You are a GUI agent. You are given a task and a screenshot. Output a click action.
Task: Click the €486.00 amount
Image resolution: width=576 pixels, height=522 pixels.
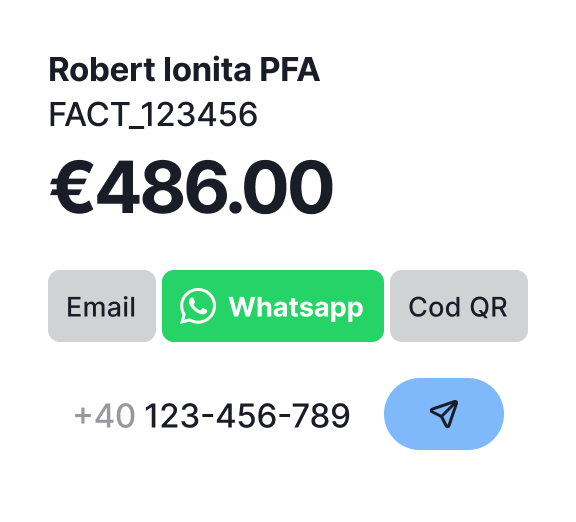(191, 187)
